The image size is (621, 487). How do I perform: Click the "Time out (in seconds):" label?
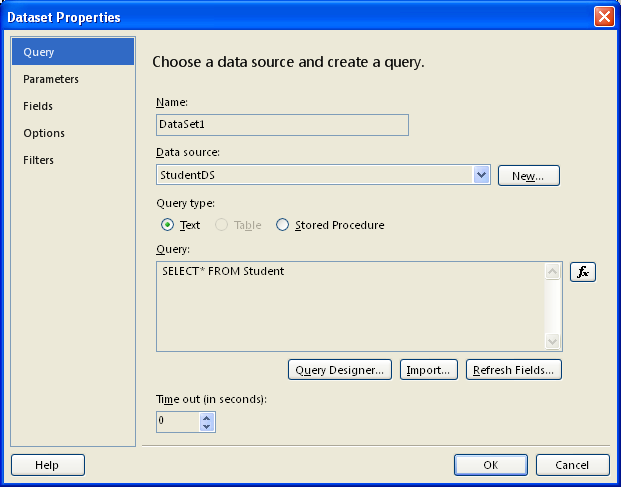[x=211, y=399]
